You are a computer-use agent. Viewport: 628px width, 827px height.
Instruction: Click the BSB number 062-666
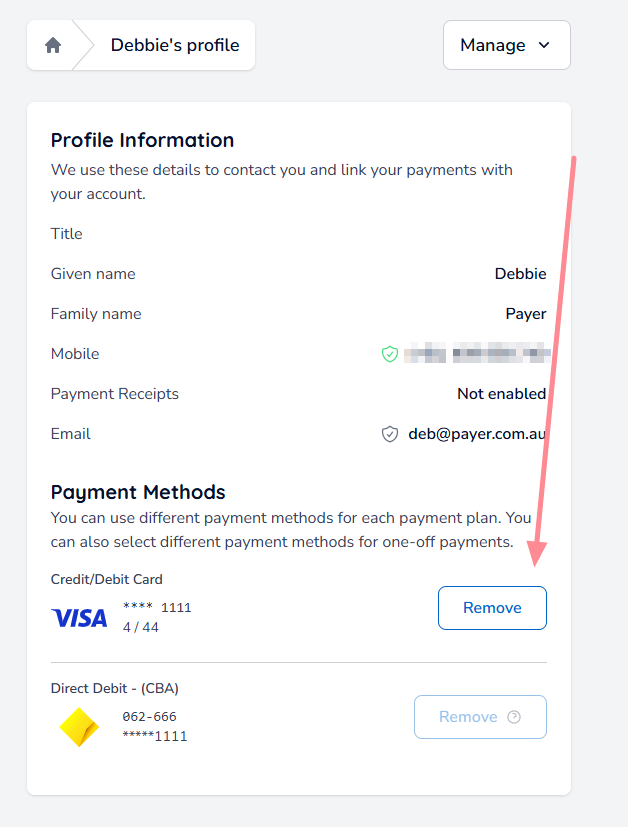[x=149, y=717]
